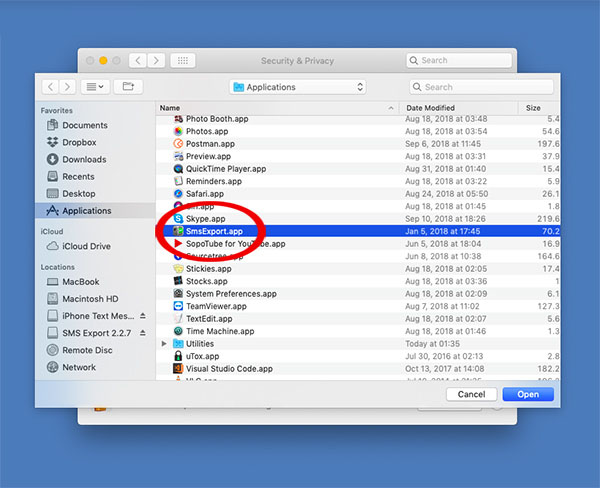
Task: Click the TextEdit.app icon
Action: pyautogui.click(x=178, y=319)
